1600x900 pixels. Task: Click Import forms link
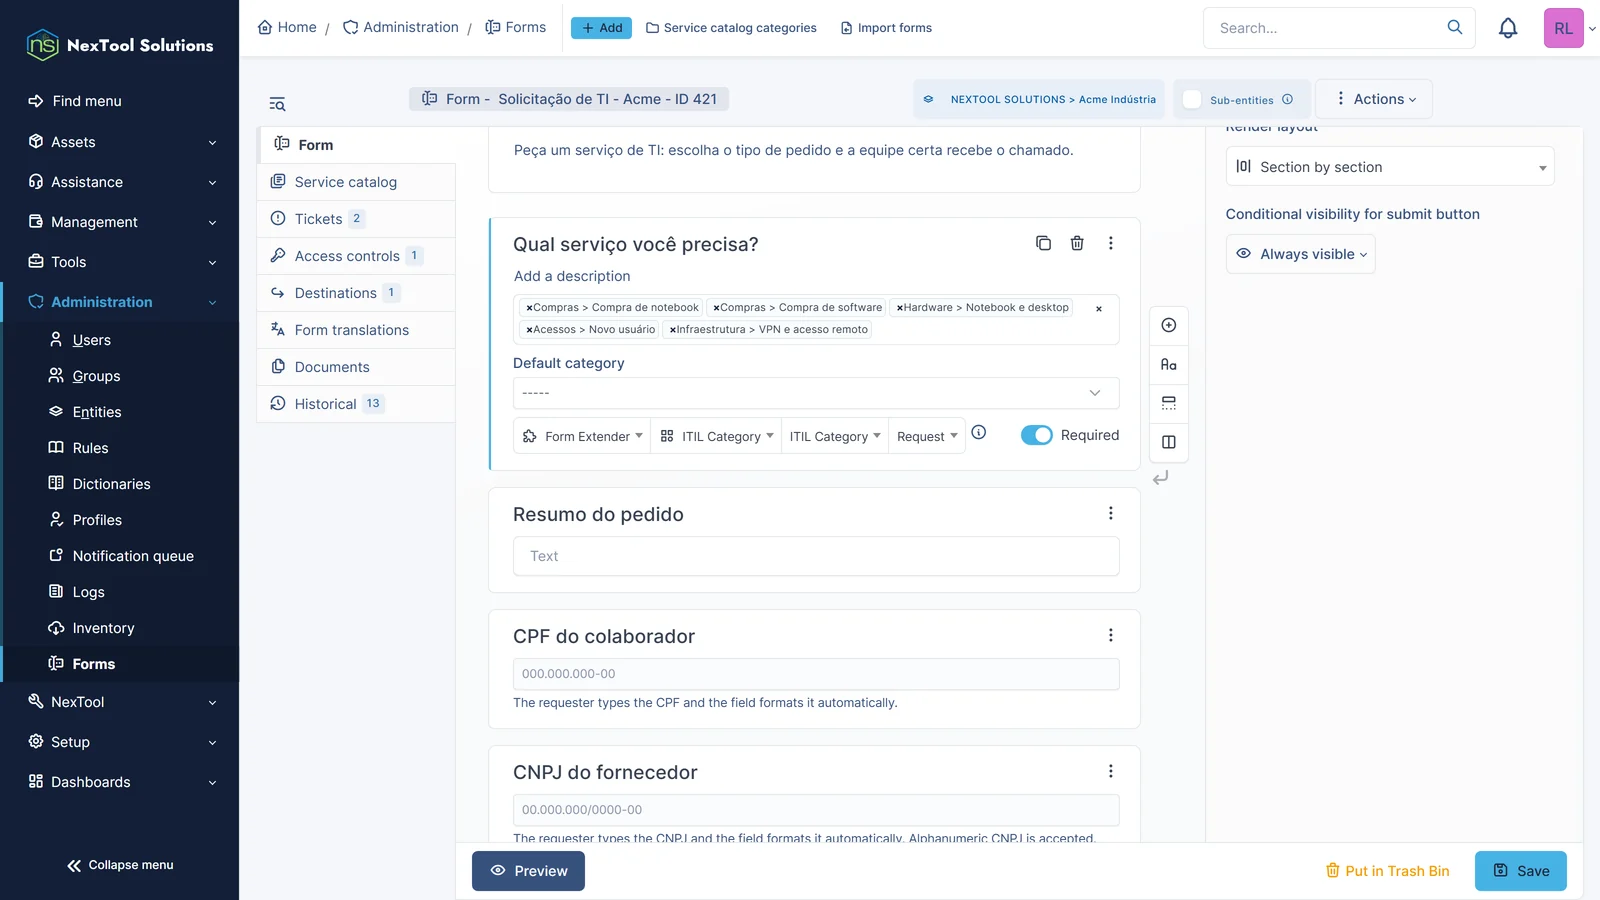(886, 28)
